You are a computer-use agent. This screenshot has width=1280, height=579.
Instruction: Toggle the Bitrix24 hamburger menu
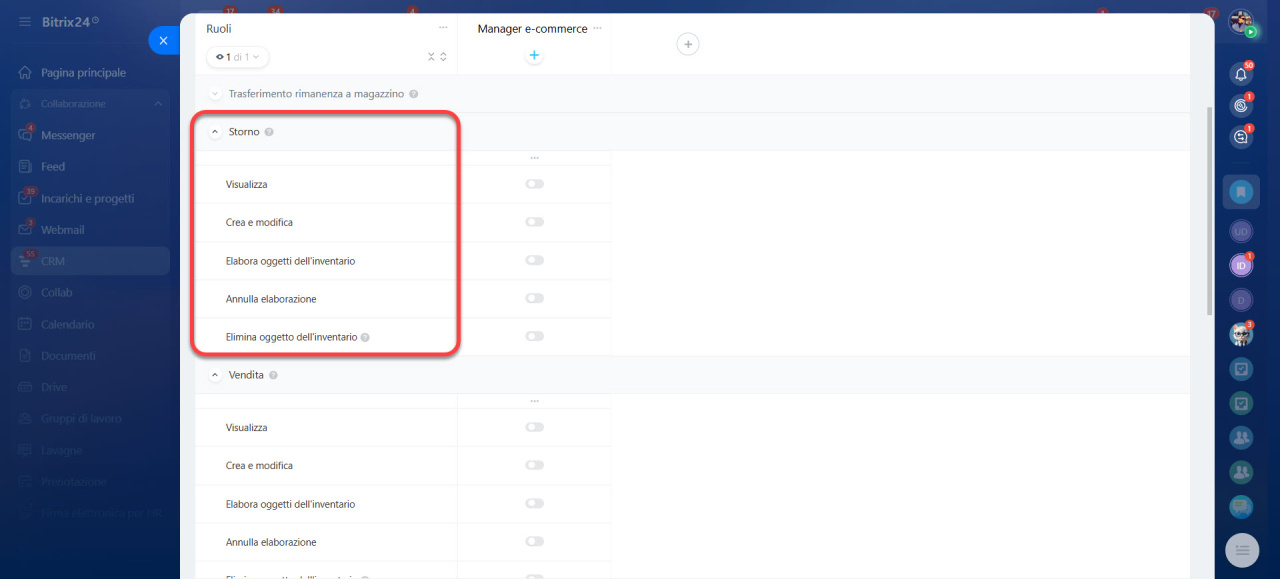coord(25,21)
